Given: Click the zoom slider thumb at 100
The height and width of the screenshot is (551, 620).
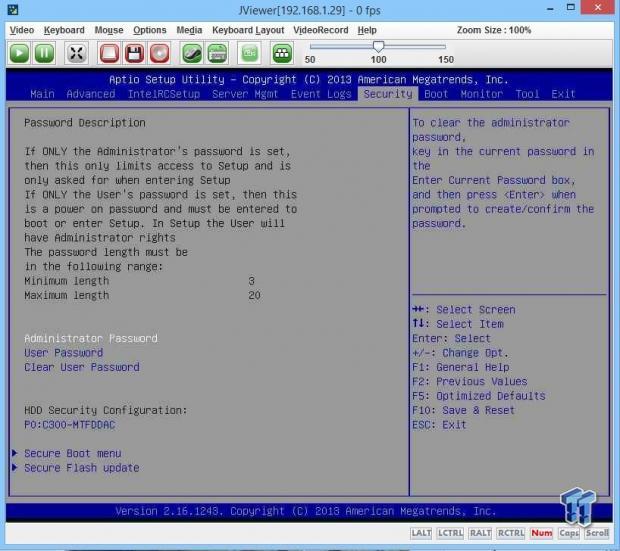Looking at the screenshot, I should pos(378,47).
